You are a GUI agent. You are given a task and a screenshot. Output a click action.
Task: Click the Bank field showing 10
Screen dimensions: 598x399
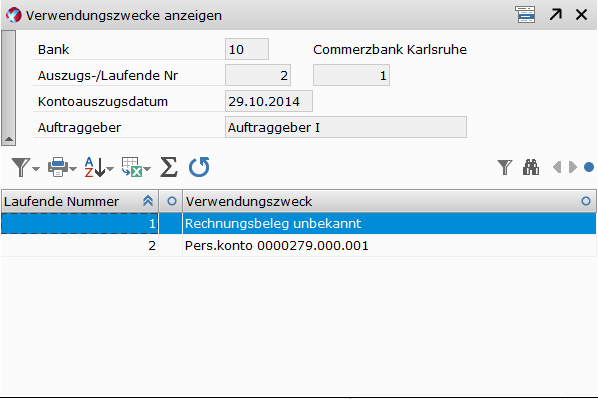click(x=247, y=49)
